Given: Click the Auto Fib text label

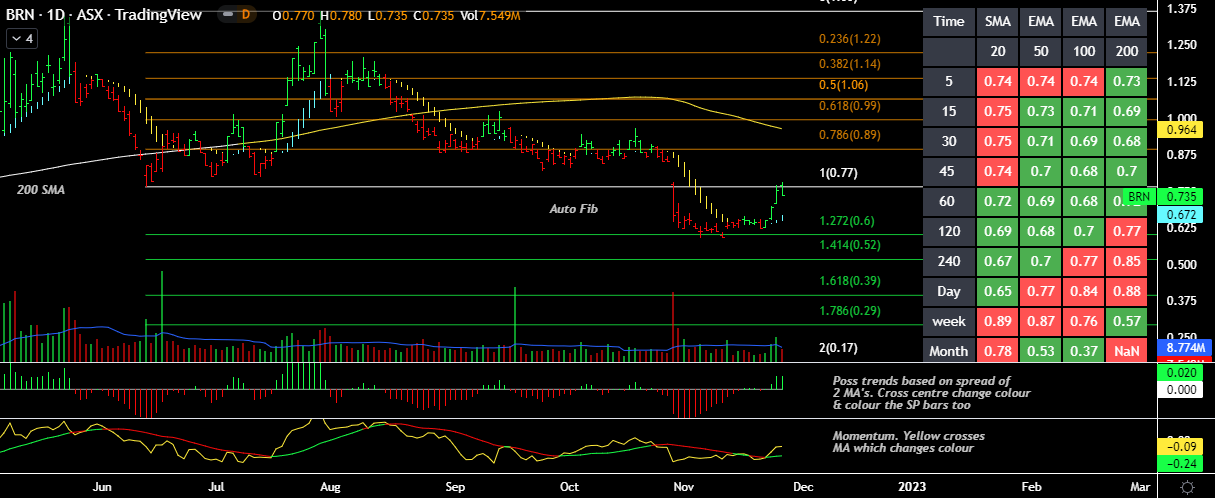Looking at the screenshot, I should (573, 209).
